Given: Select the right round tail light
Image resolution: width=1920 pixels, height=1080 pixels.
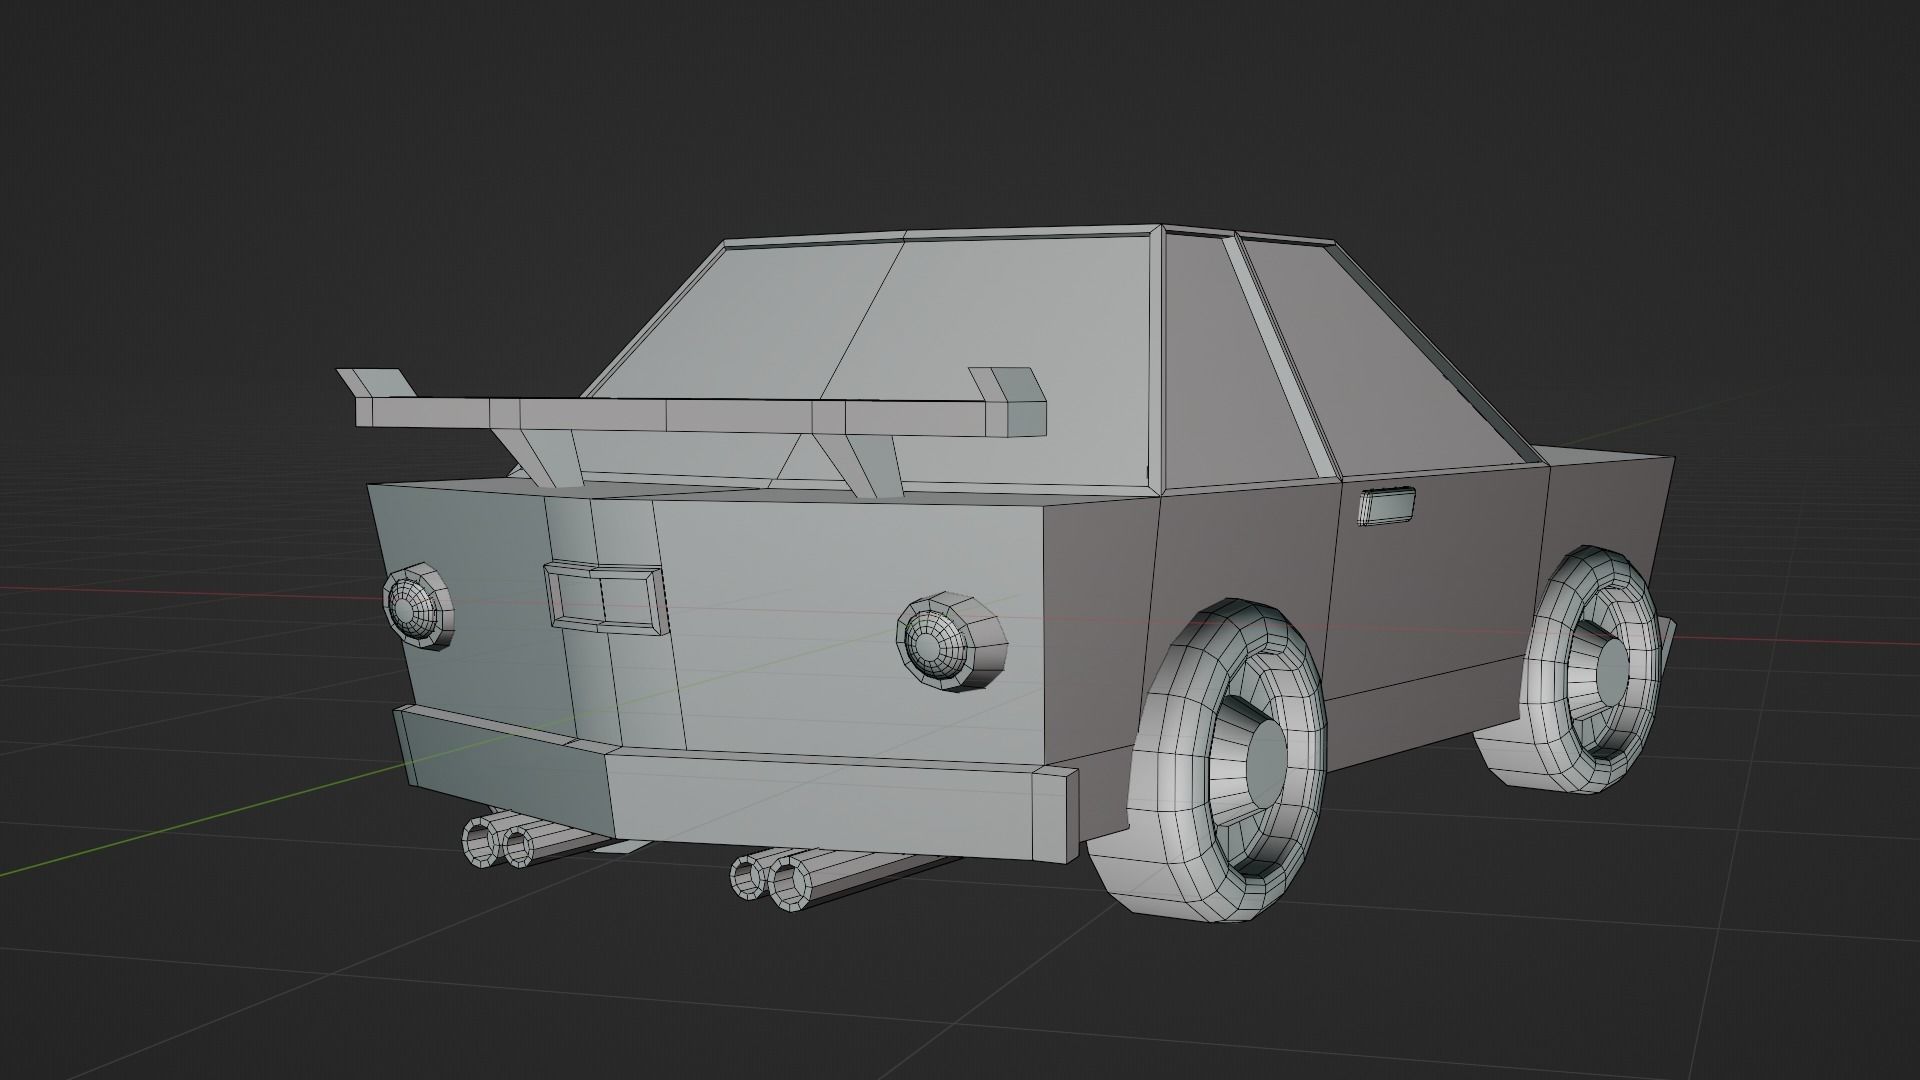Looking at the screenshot, I should coord(950,640).
